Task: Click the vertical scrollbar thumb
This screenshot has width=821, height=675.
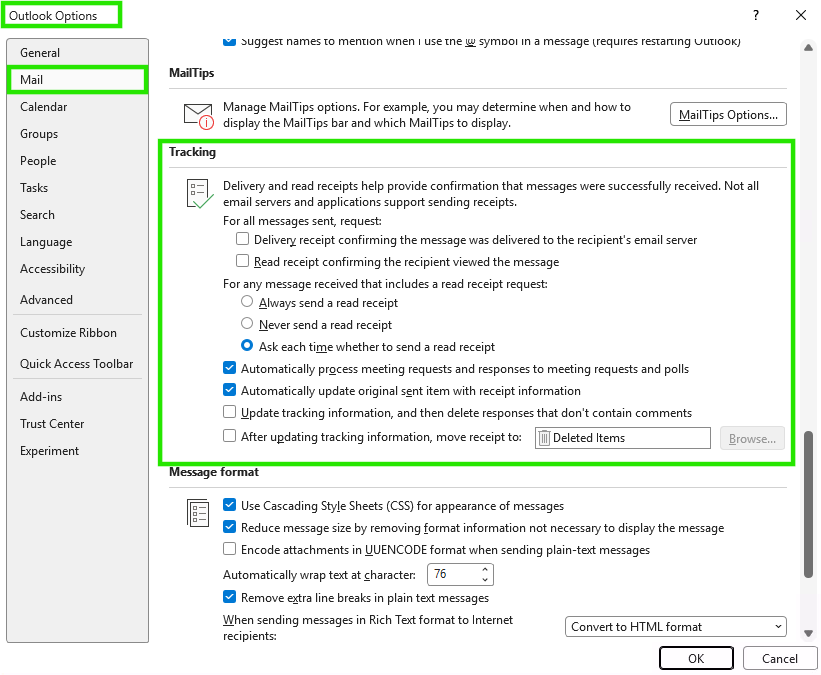Action: (808, 504)
